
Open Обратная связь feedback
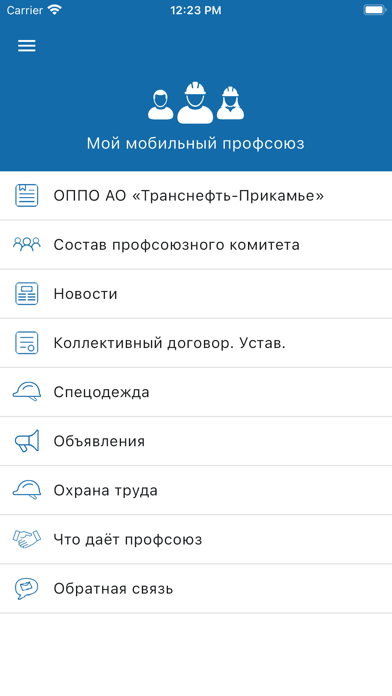(x=196, y=589)
